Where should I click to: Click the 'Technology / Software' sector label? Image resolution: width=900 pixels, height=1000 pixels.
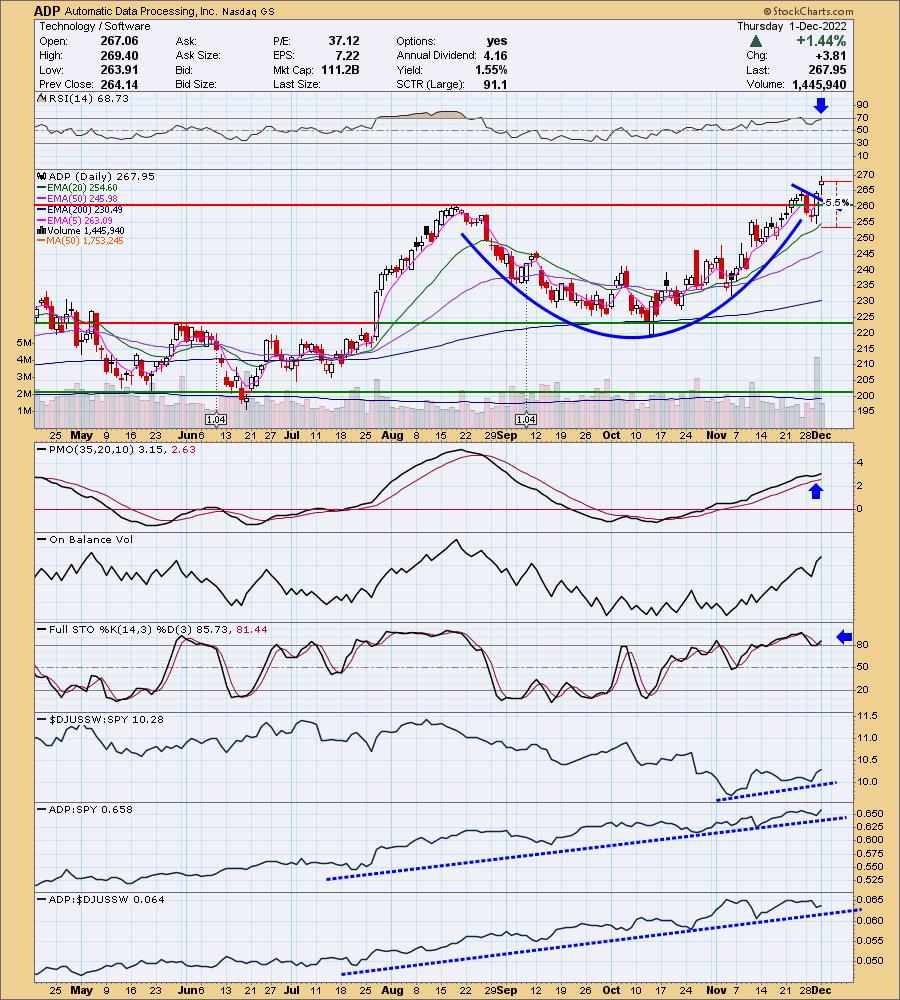[95, 26]
